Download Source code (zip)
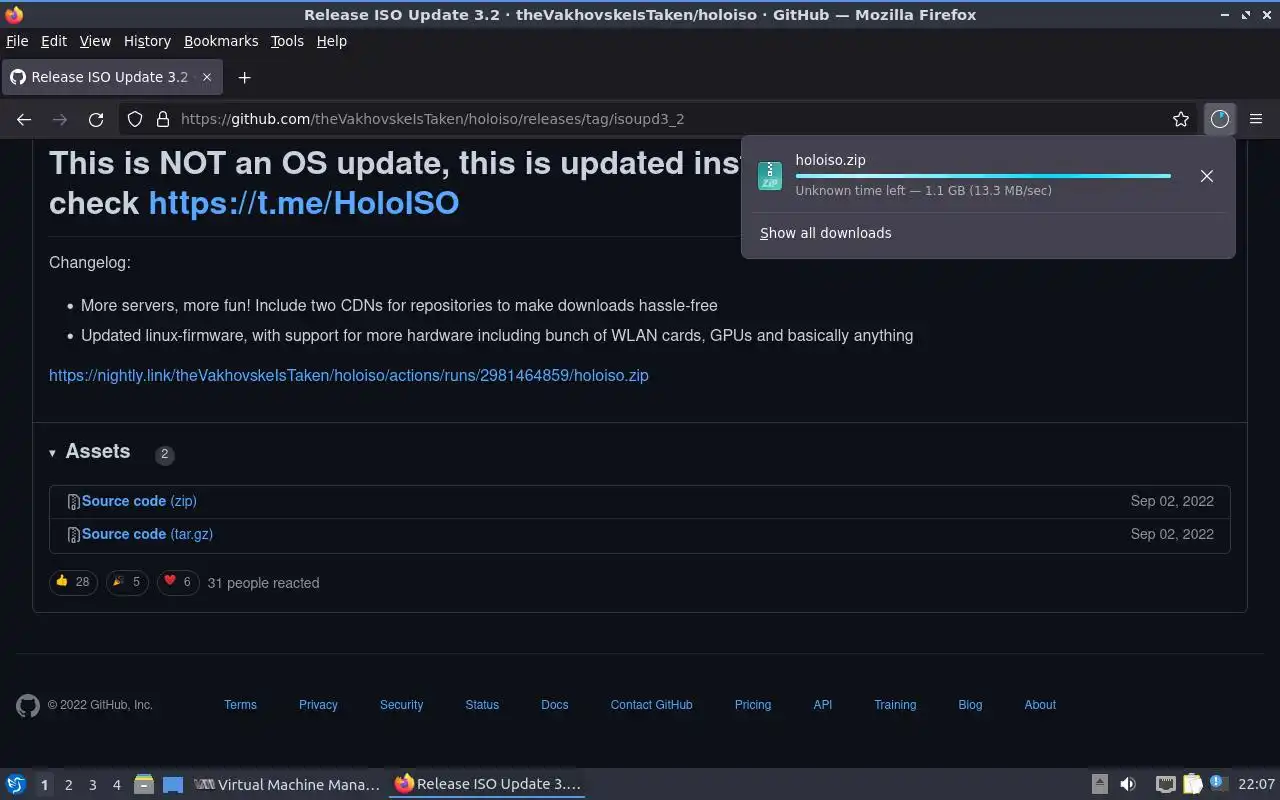1280x800 pixels. point(139,501)
